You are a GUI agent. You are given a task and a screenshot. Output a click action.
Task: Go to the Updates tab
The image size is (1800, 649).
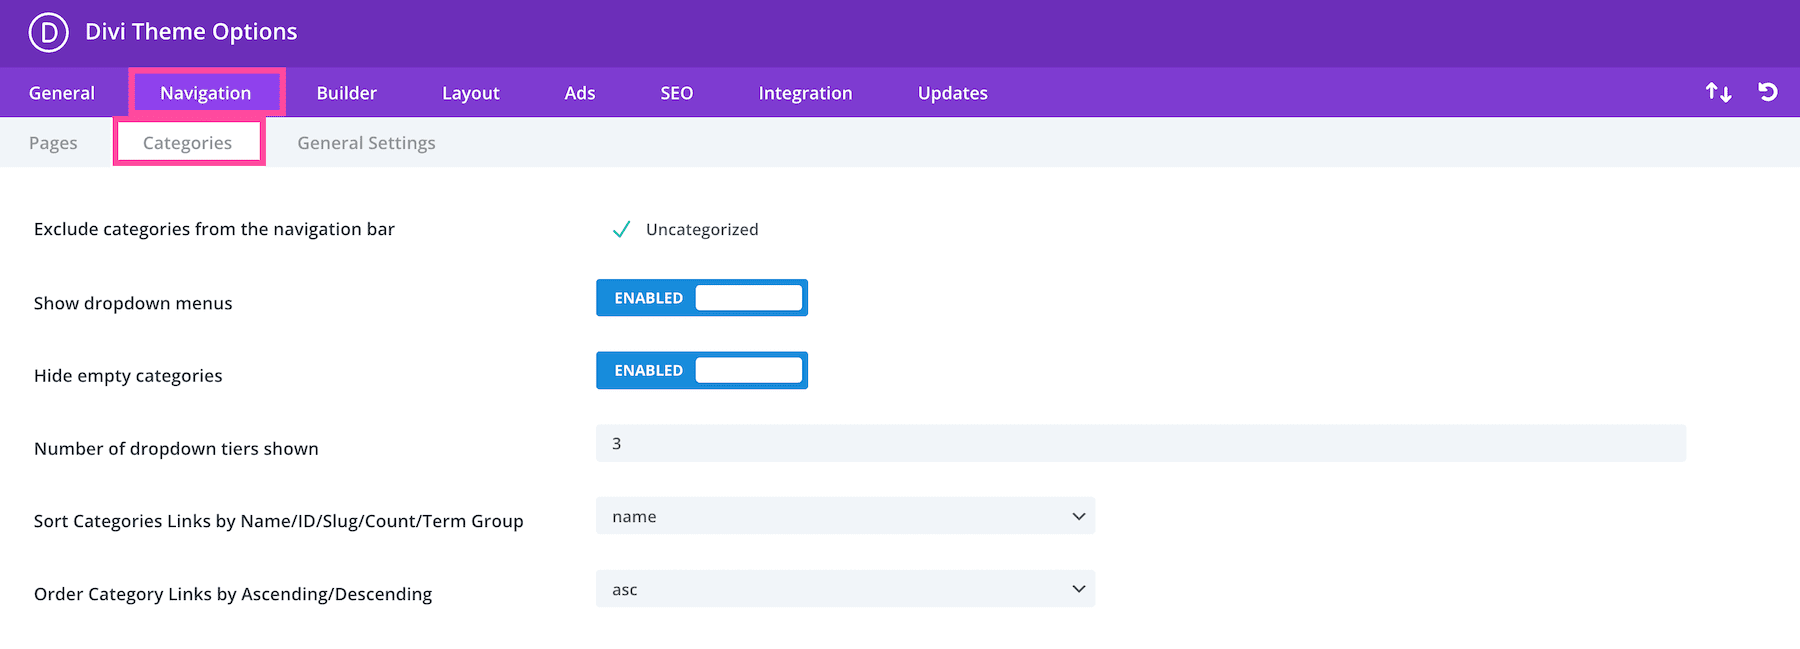[x=952, y=93]
